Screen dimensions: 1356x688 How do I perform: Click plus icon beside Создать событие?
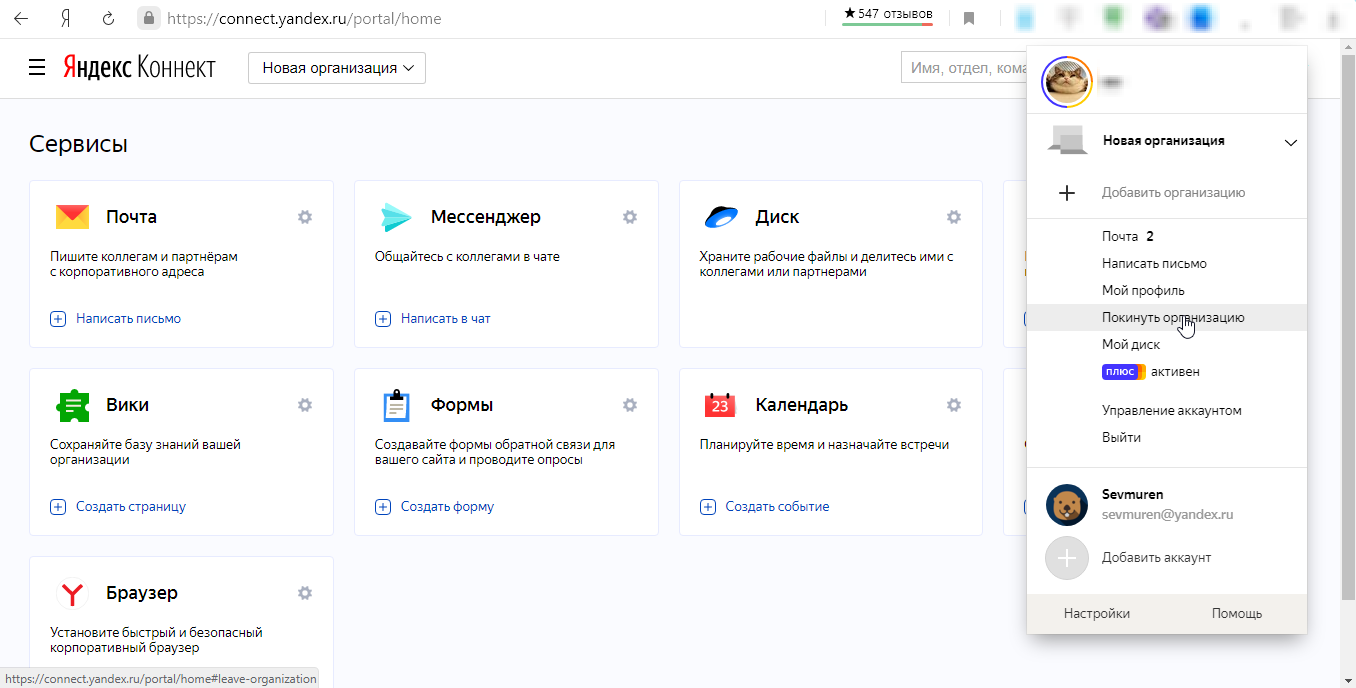click(x=708, y=507)
